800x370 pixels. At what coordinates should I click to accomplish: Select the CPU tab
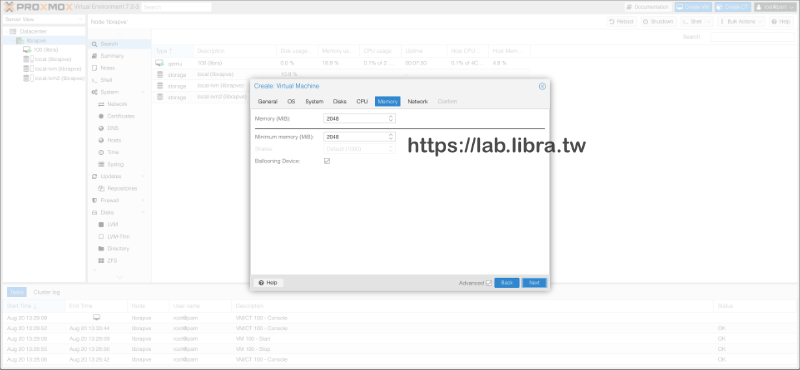point(362,102)
